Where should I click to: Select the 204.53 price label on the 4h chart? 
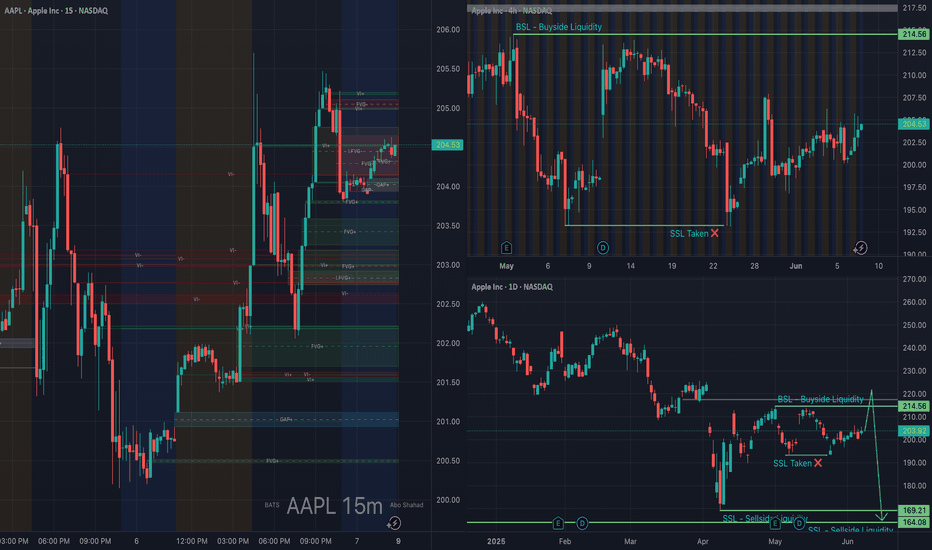(914, 124)
